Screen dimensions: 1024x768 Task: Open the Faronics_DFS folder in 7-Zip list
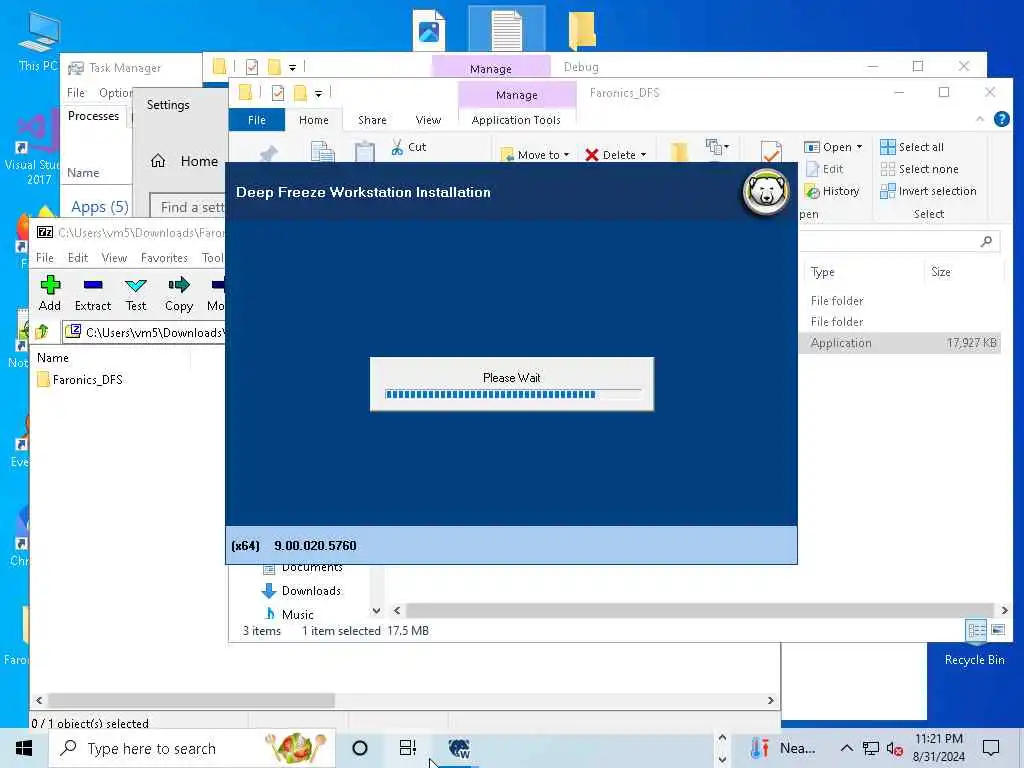click(x=80, y=379)
